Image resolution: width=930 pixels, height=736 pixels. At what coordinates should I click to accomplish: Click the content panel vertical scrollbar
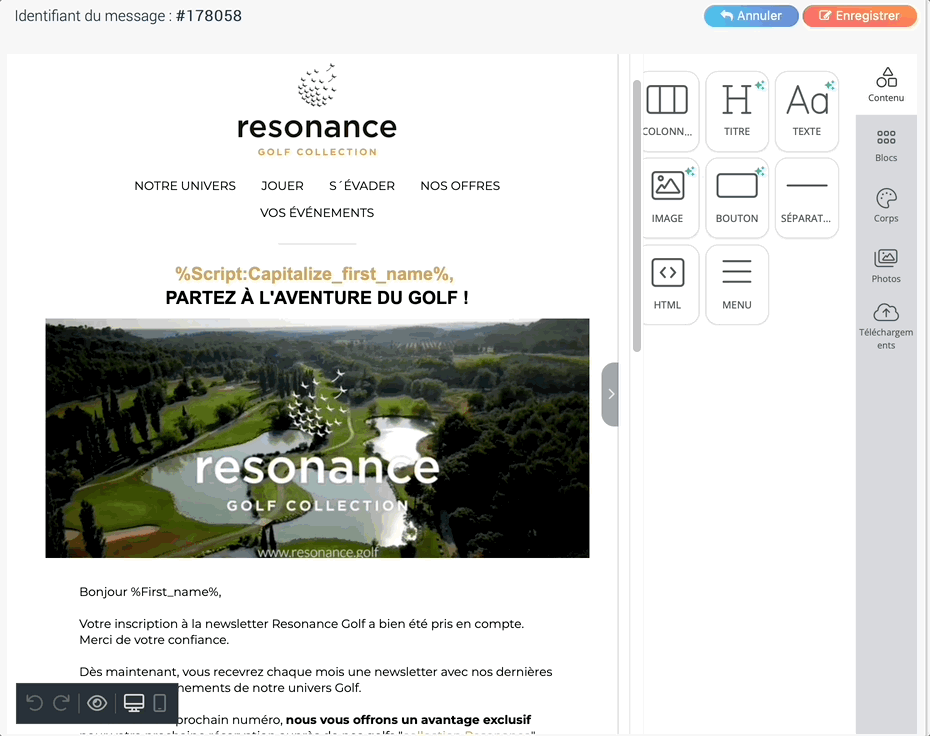[637, 216]
